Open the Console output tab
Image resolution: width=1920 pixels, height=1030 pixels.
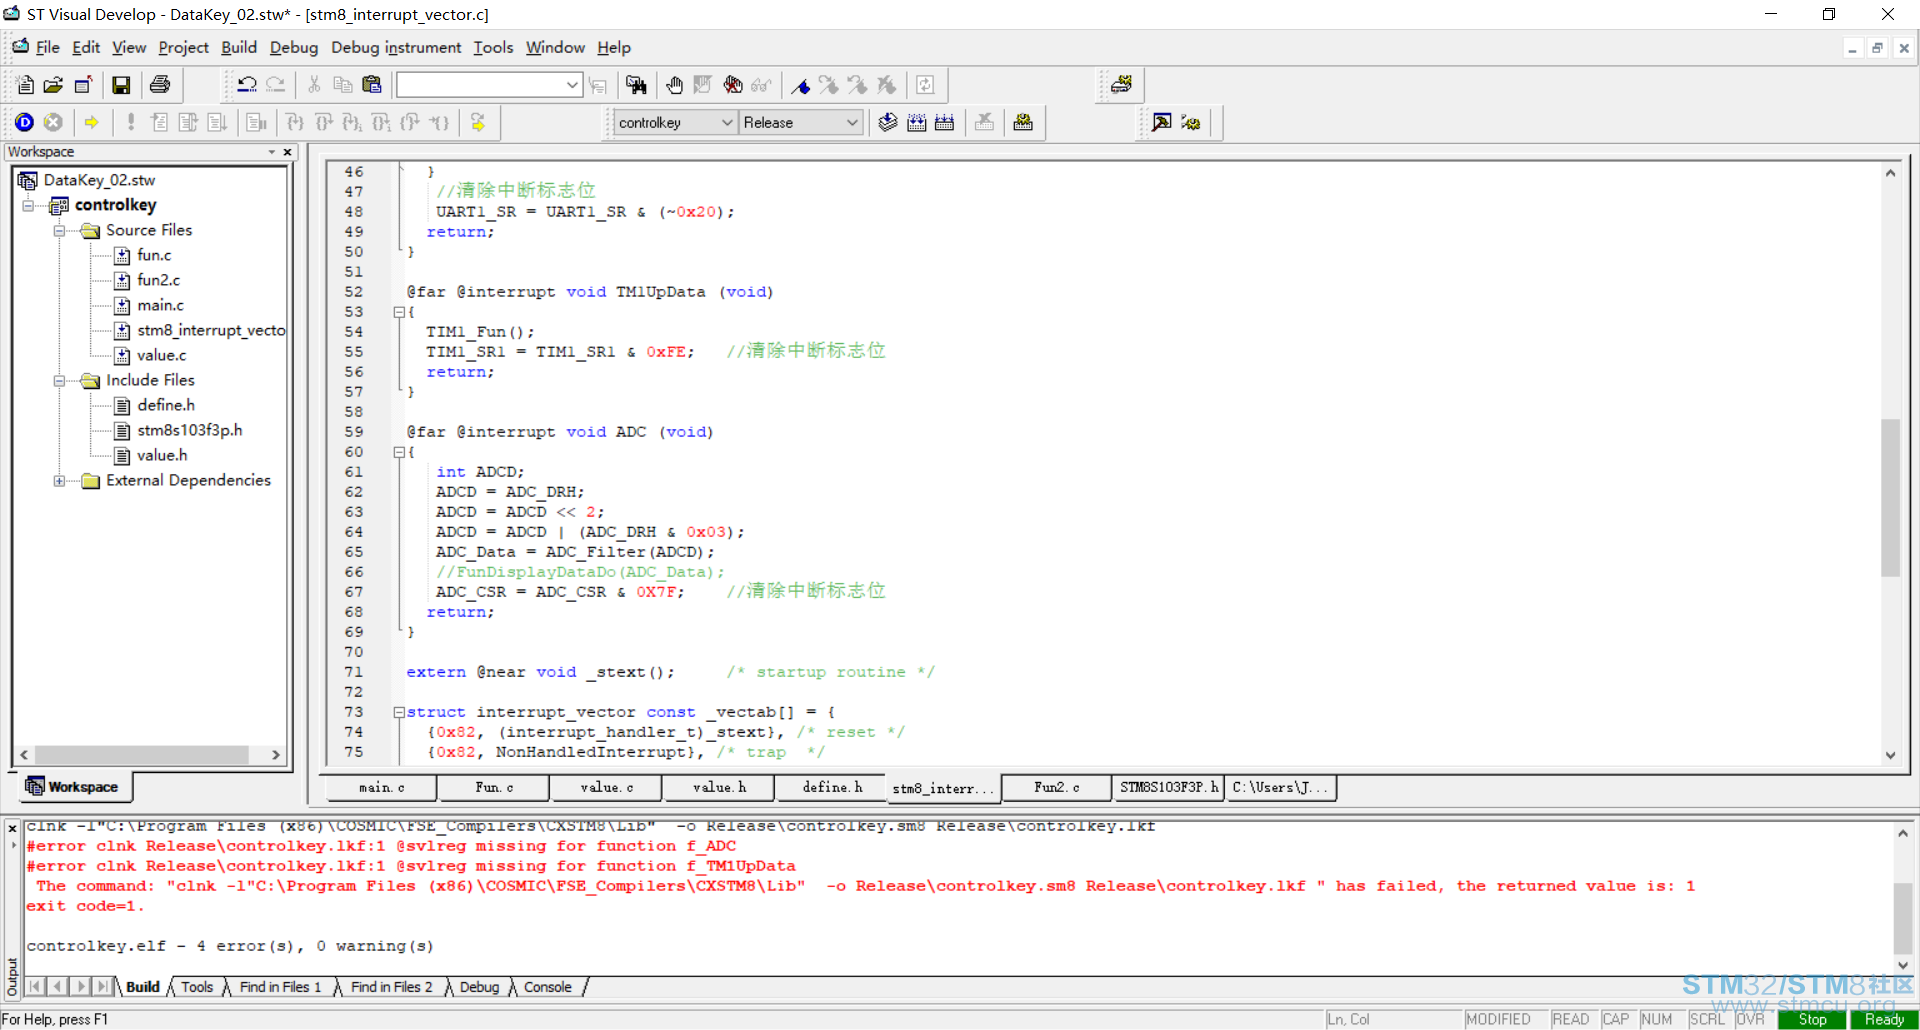(548, 987)
